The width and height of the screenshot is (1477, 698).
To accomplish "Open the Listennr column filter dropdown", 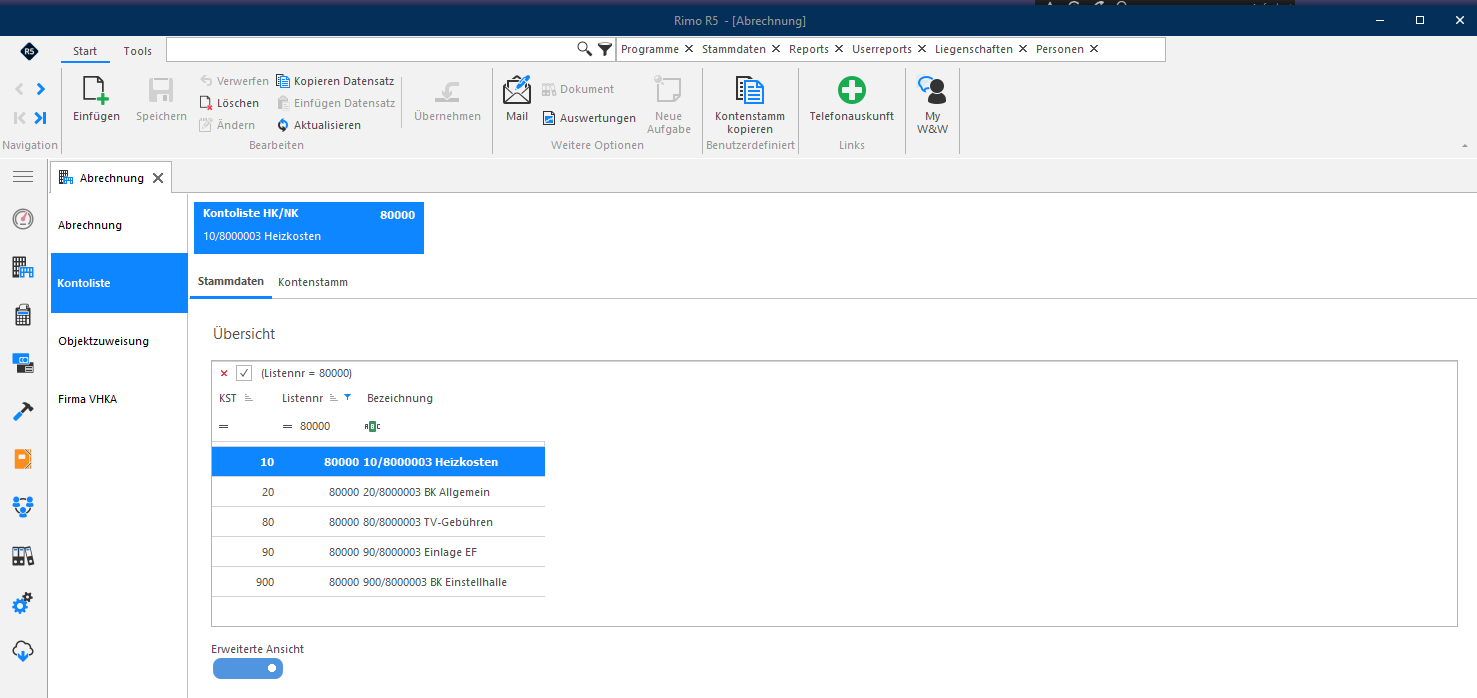I will (347, 397).
